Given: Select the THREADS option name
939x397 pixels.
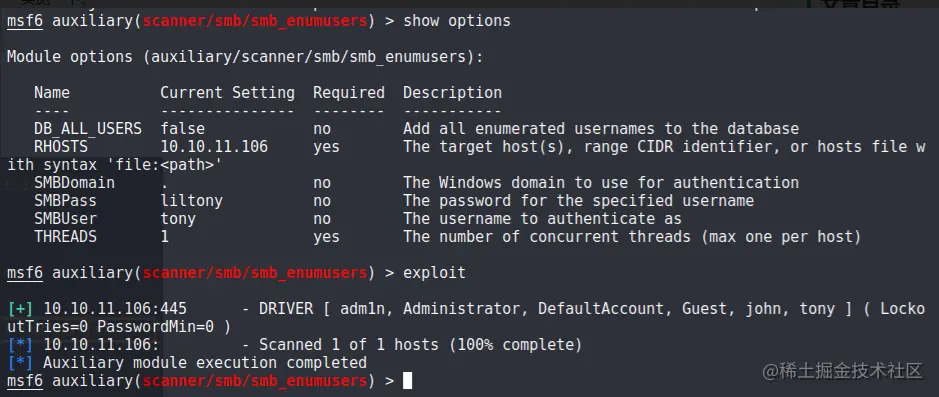Looking at the screenshot, I should 65,237.
